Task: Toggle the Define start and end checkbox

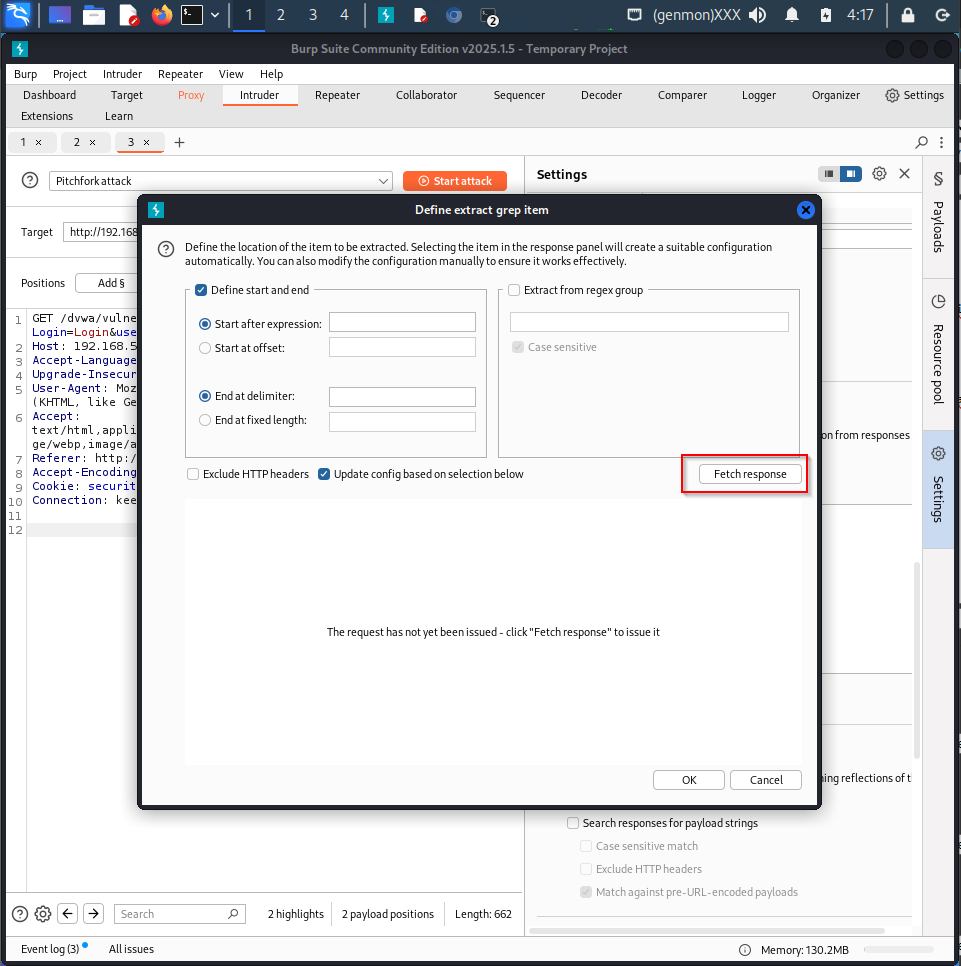Action: 201,290
